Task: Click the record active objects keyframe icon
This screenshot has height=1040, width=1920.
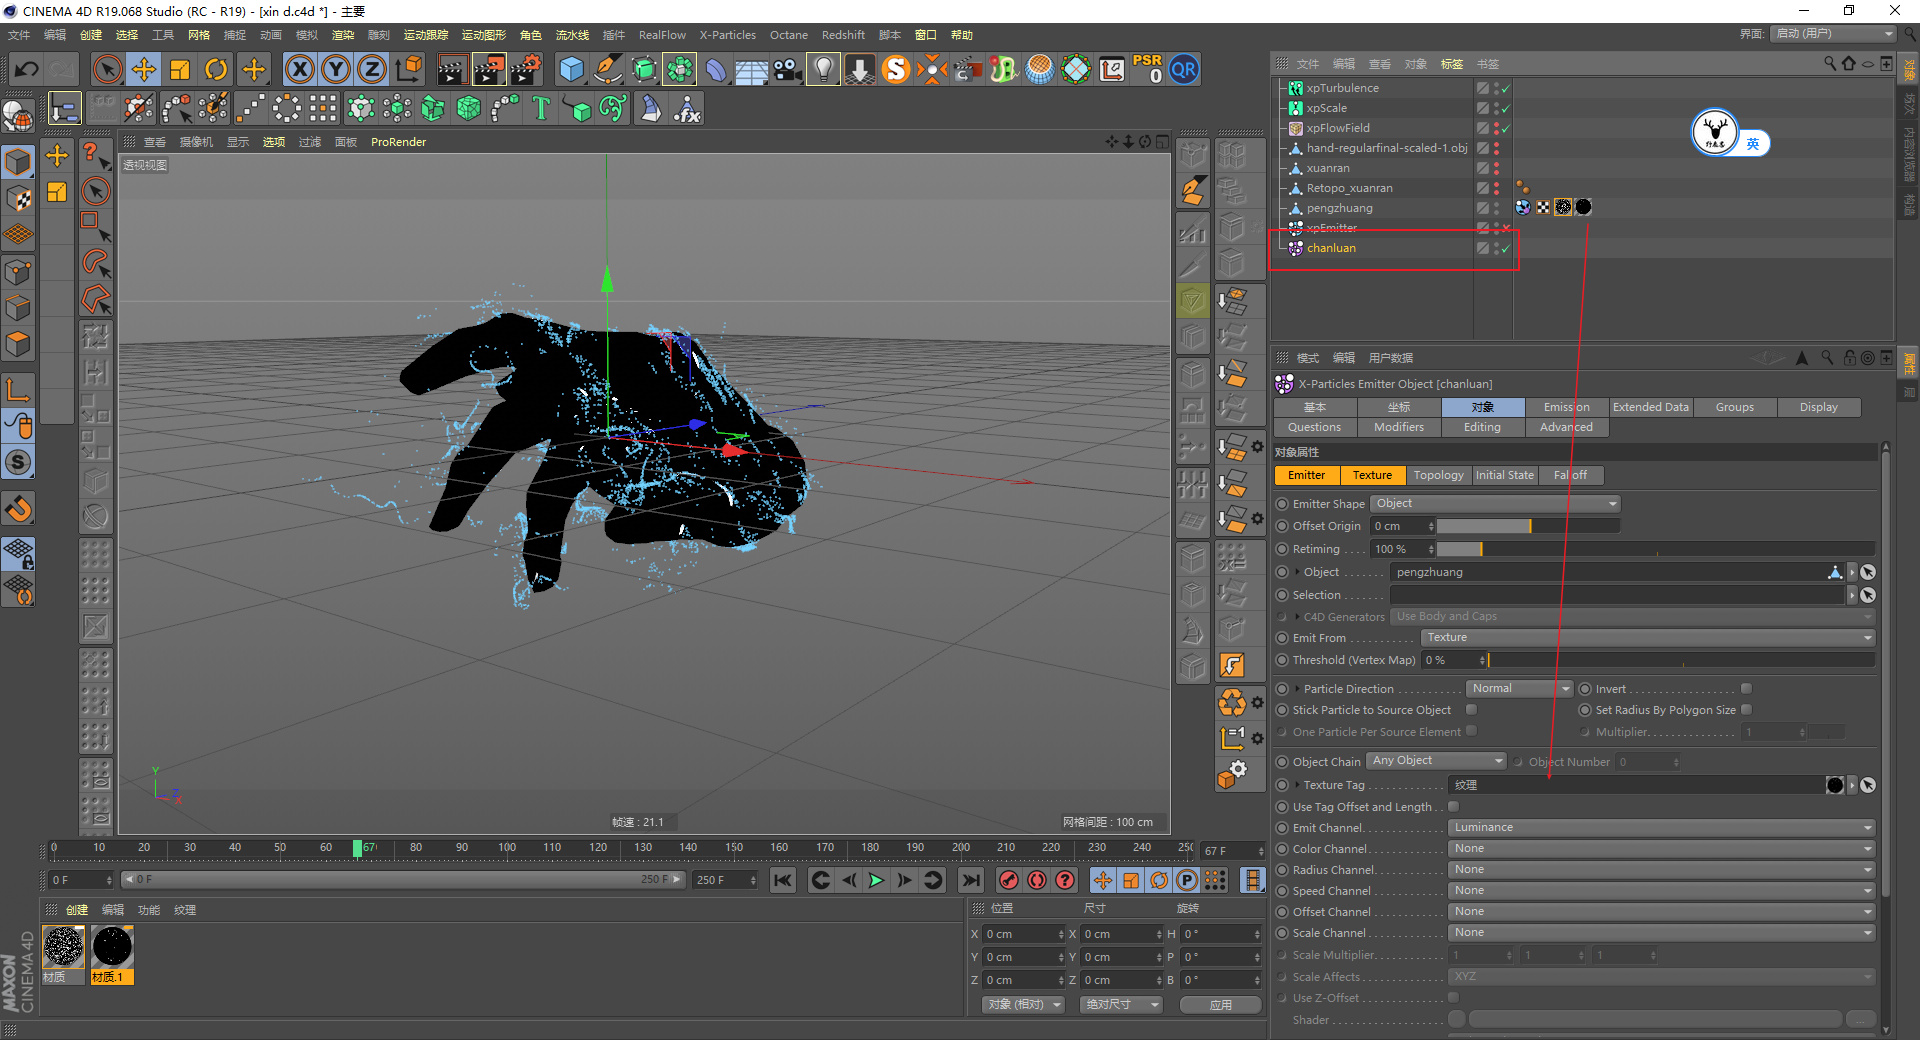Action: tap(1009, 880)
